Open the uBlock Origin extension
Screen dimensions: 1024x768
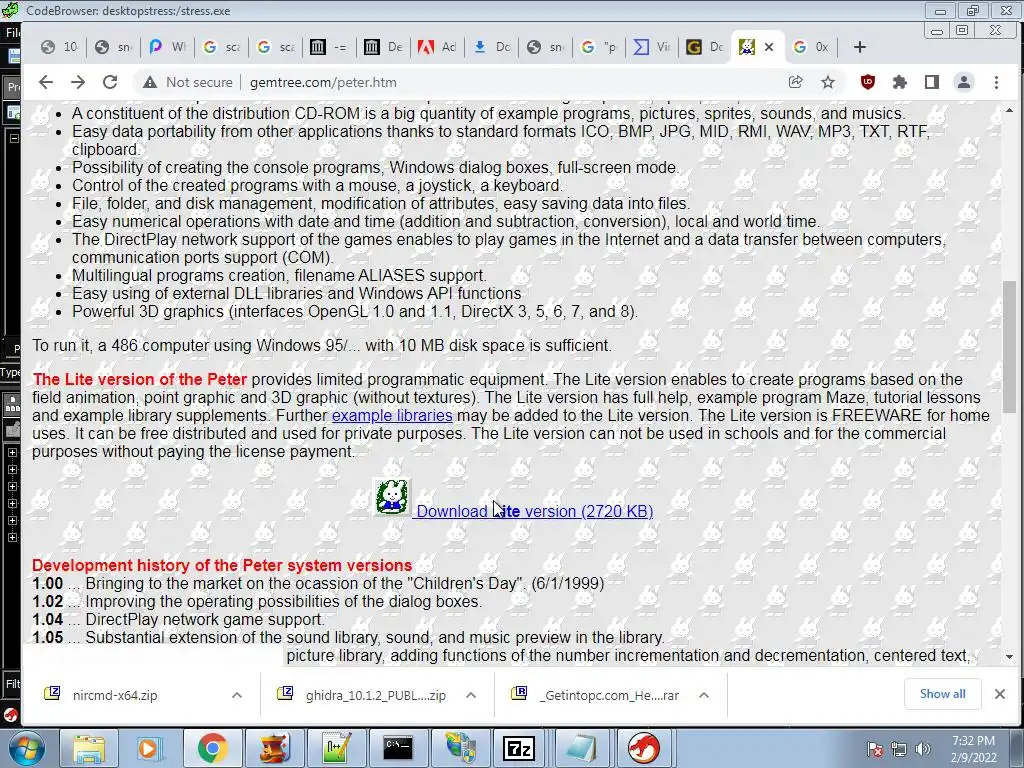point(867,82)
